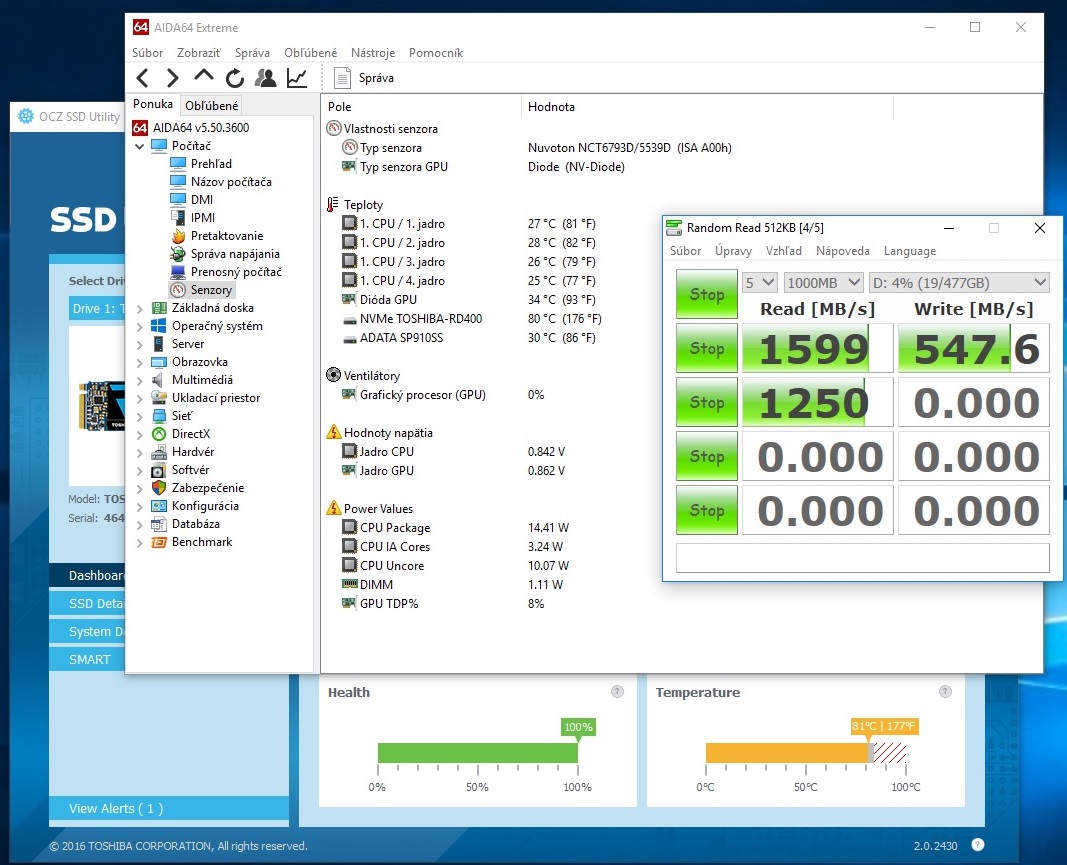
Task: Switch to the Obľúbené tab
Action: point(212,105)
